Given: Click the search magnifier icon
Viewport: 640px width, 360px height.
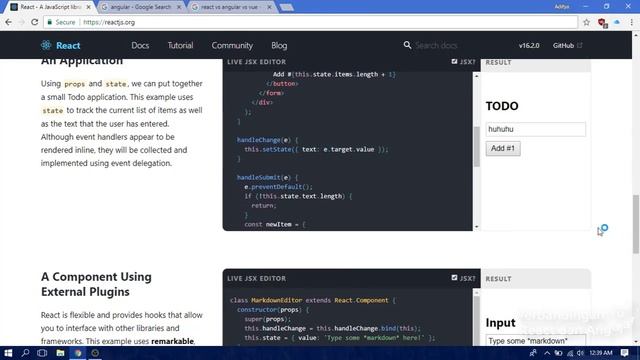Looking at the screenshot, I should pyautogui.click(x=407, y=45).
